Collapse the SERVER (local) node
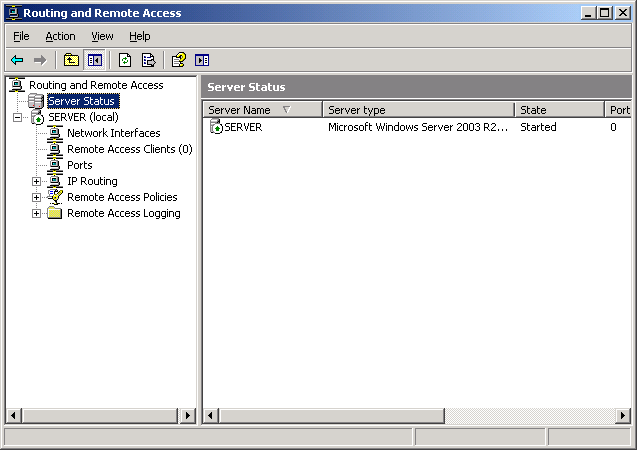Image resolution: width=637 pixels, height=450 pixels. pyautogui.click(x=17, y=117)
